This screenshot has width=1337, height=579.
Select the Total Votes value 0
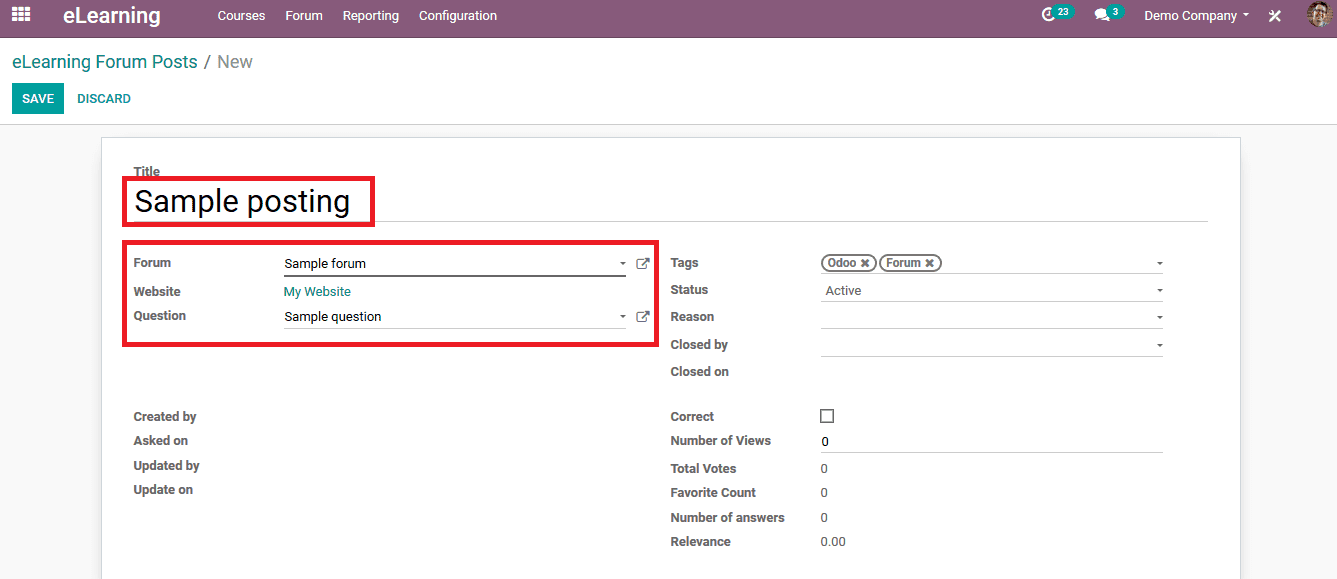pos(824,469)
